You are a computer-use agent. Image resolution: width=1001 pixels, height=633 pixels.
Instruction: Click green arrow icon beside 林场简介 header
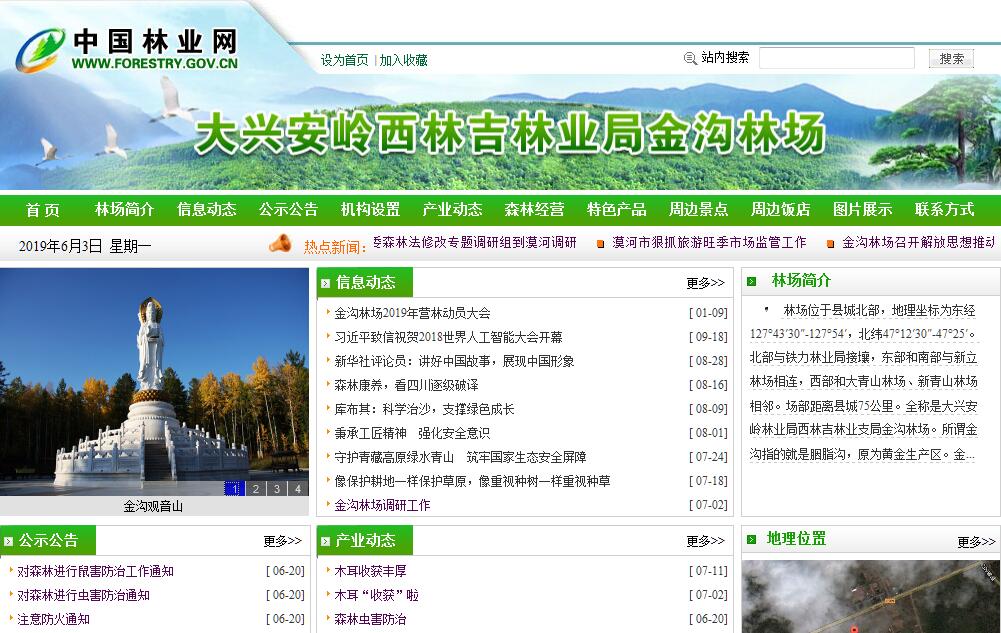click(751, 281)
